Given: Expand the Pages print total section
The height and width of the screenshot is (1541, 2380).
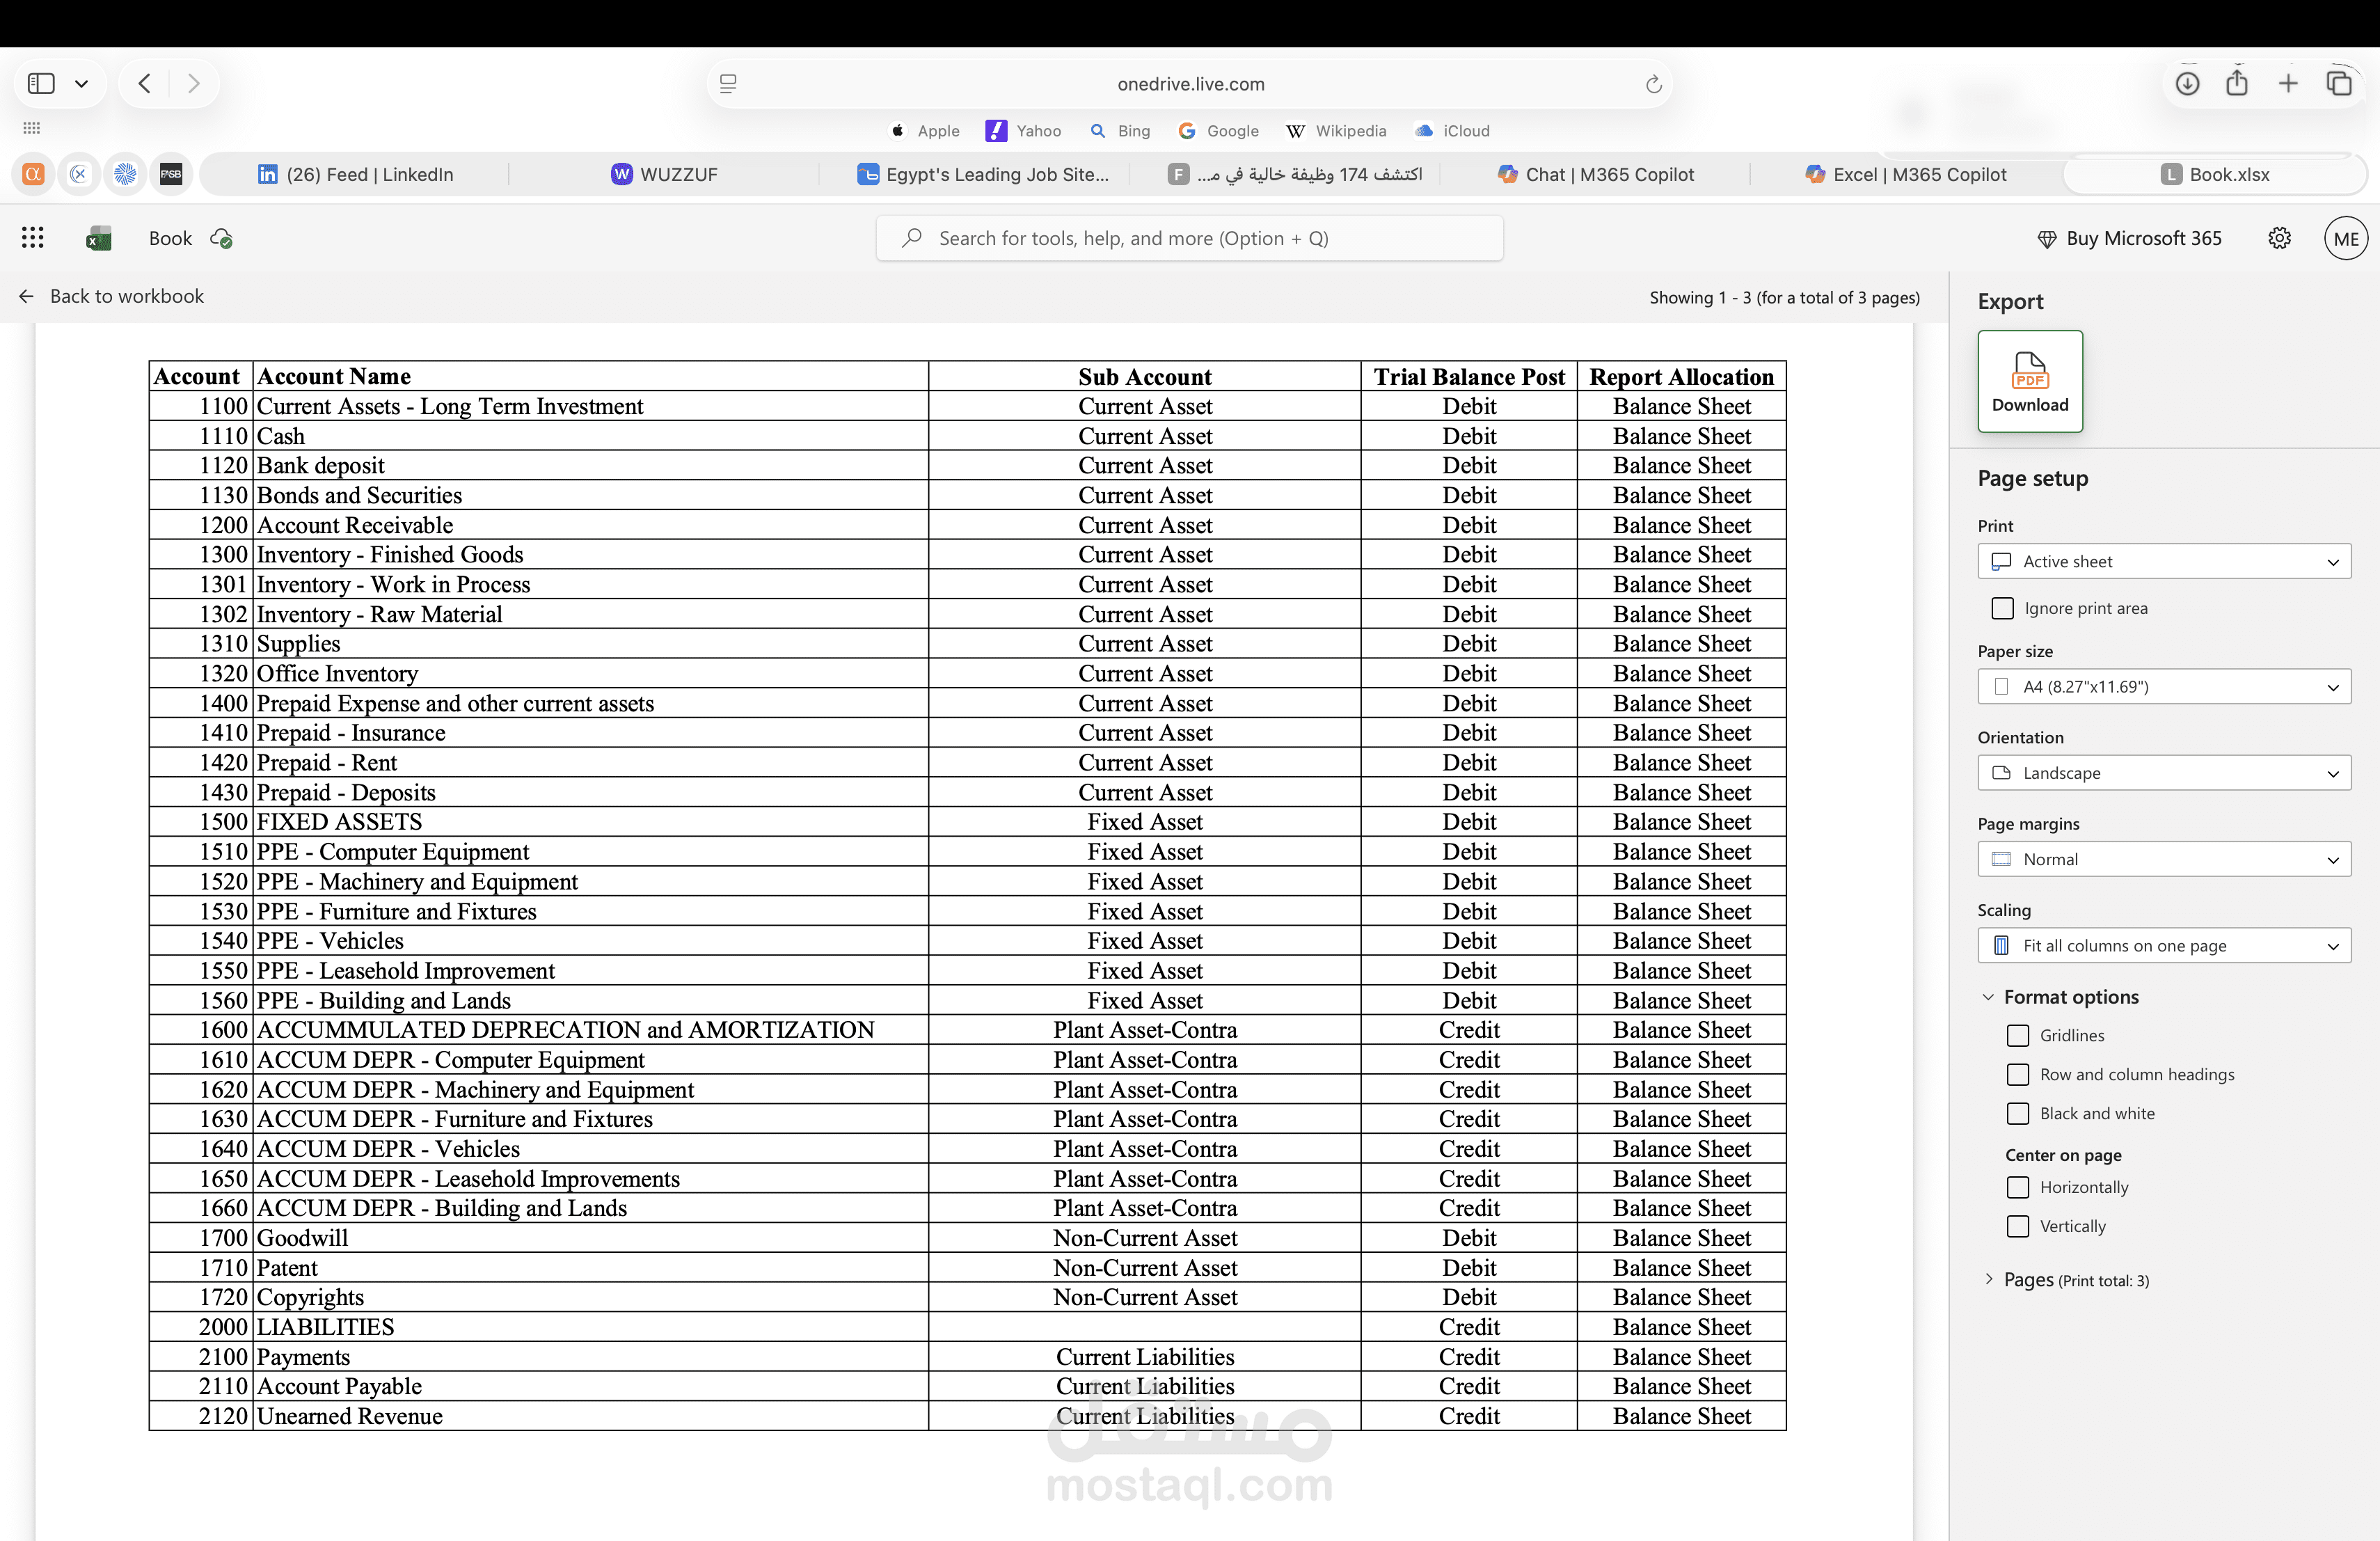Looking at the screenshot, I should pyautogui.click(x=1988, y=1279).
